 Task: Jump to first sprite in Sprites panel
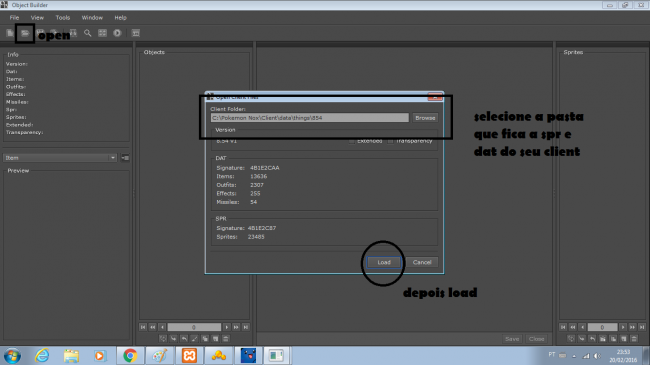click(563, 327)
